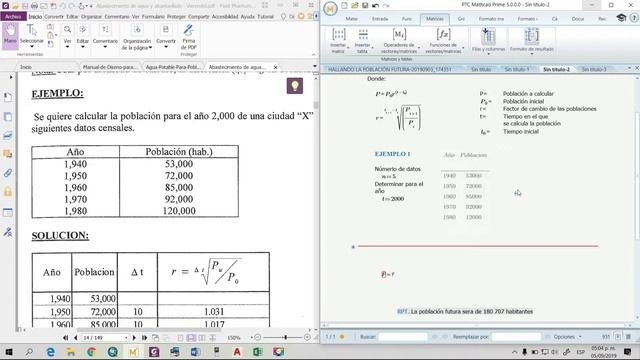Open Mathcad learning graduation-cap icon
Image resolution: width=640 pixels, height=360 pixels.
pos(621,18)
